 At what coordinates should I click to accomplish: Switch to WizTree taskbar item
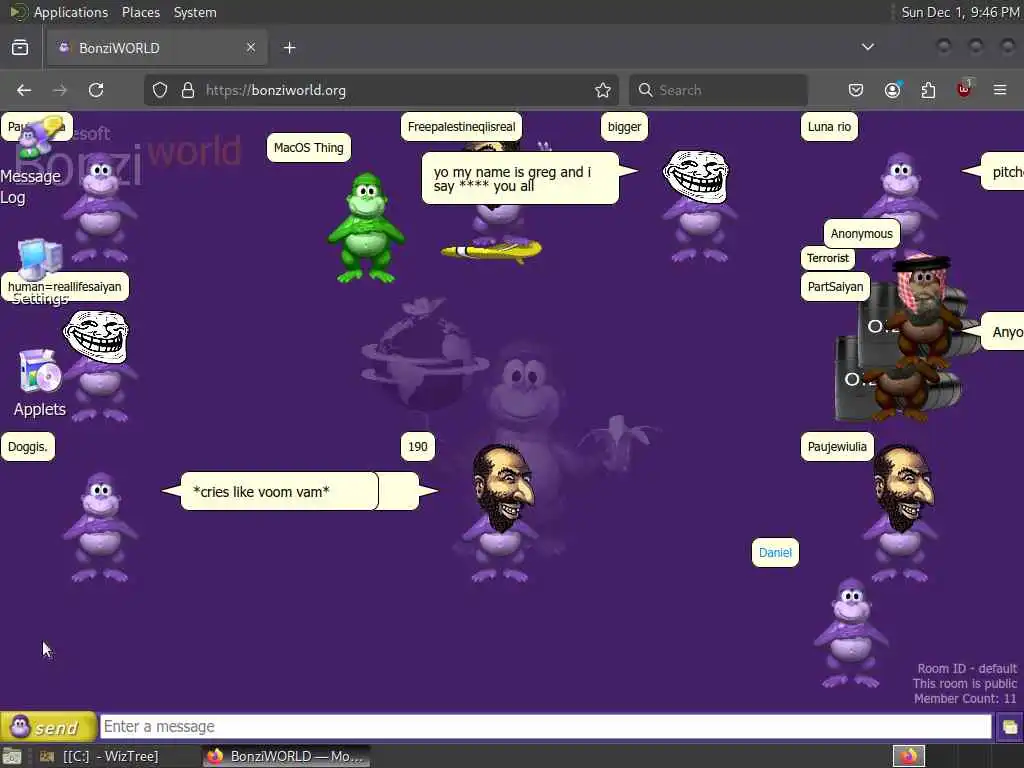pos(99,756)
